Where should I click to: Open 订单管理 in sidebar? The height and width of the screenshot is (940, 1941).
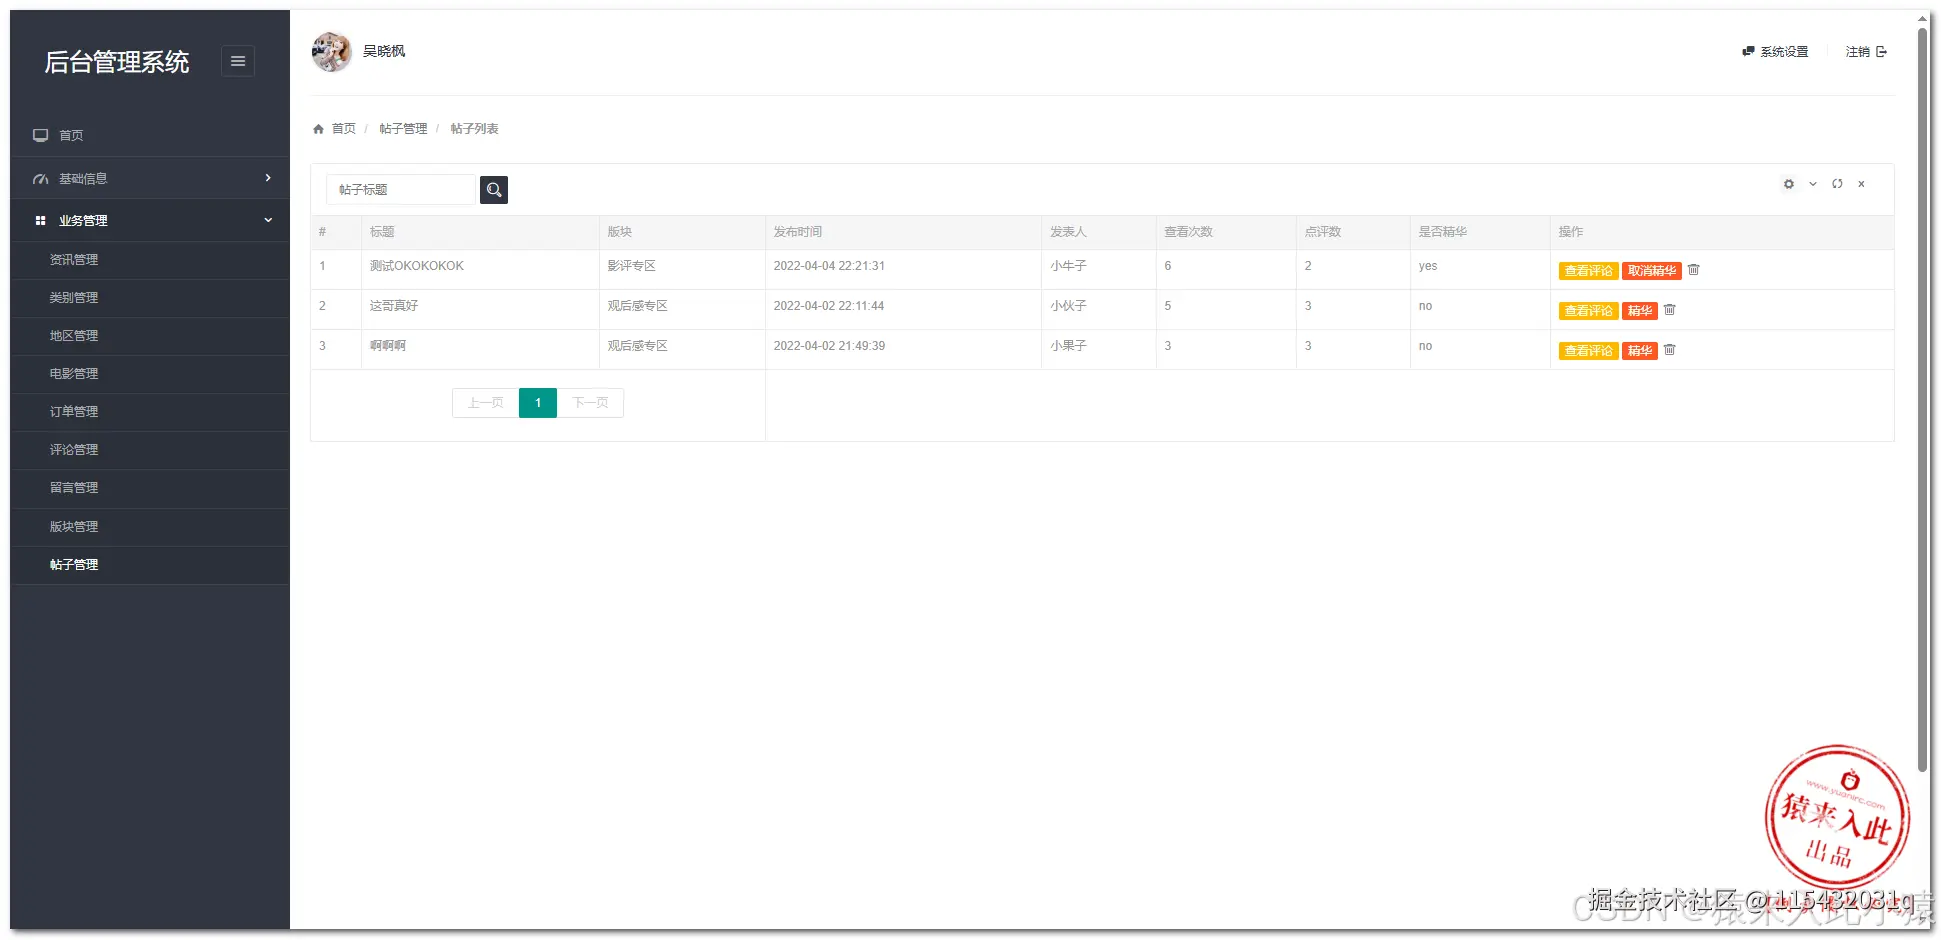(150, 412)
